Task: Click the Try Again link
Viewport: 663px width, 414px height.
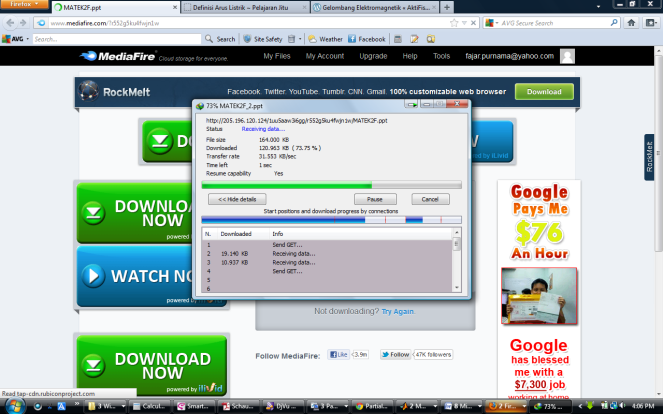Action: 397,312
